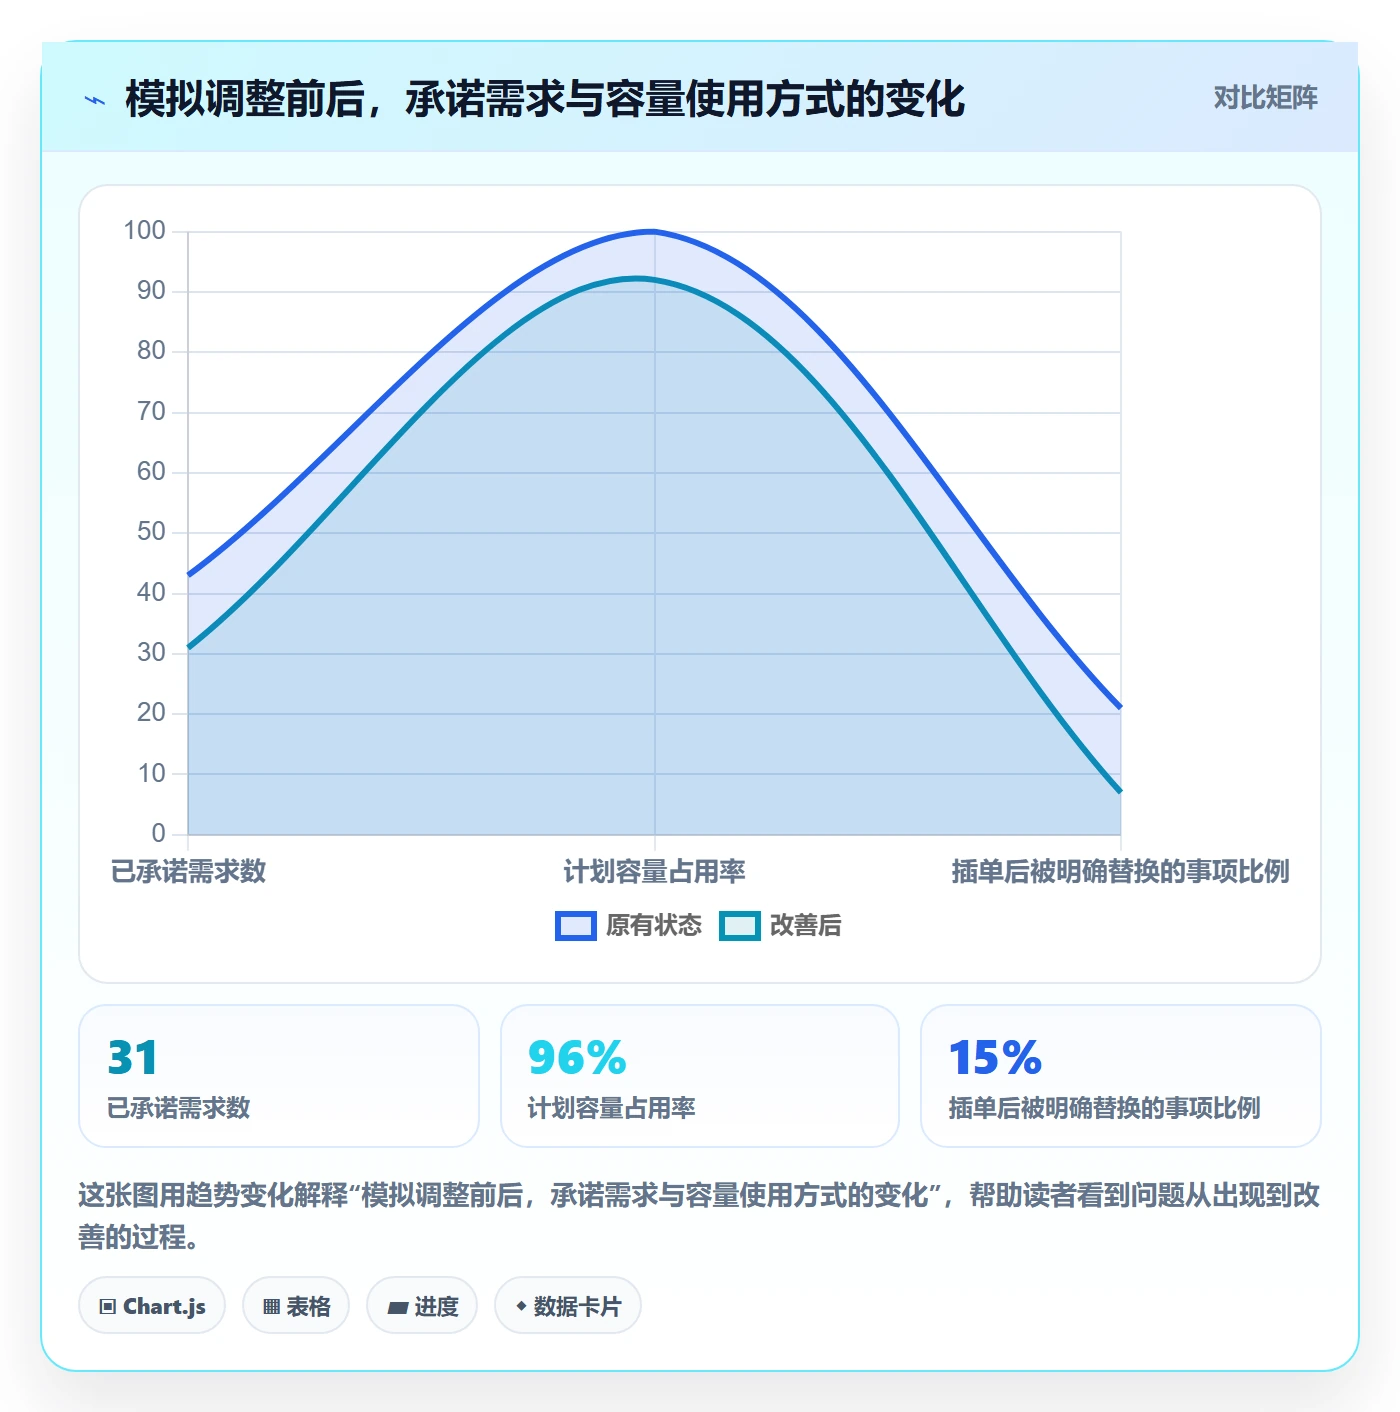Click the blue line peak at 计划容量占用率

(x=654, y=232)
